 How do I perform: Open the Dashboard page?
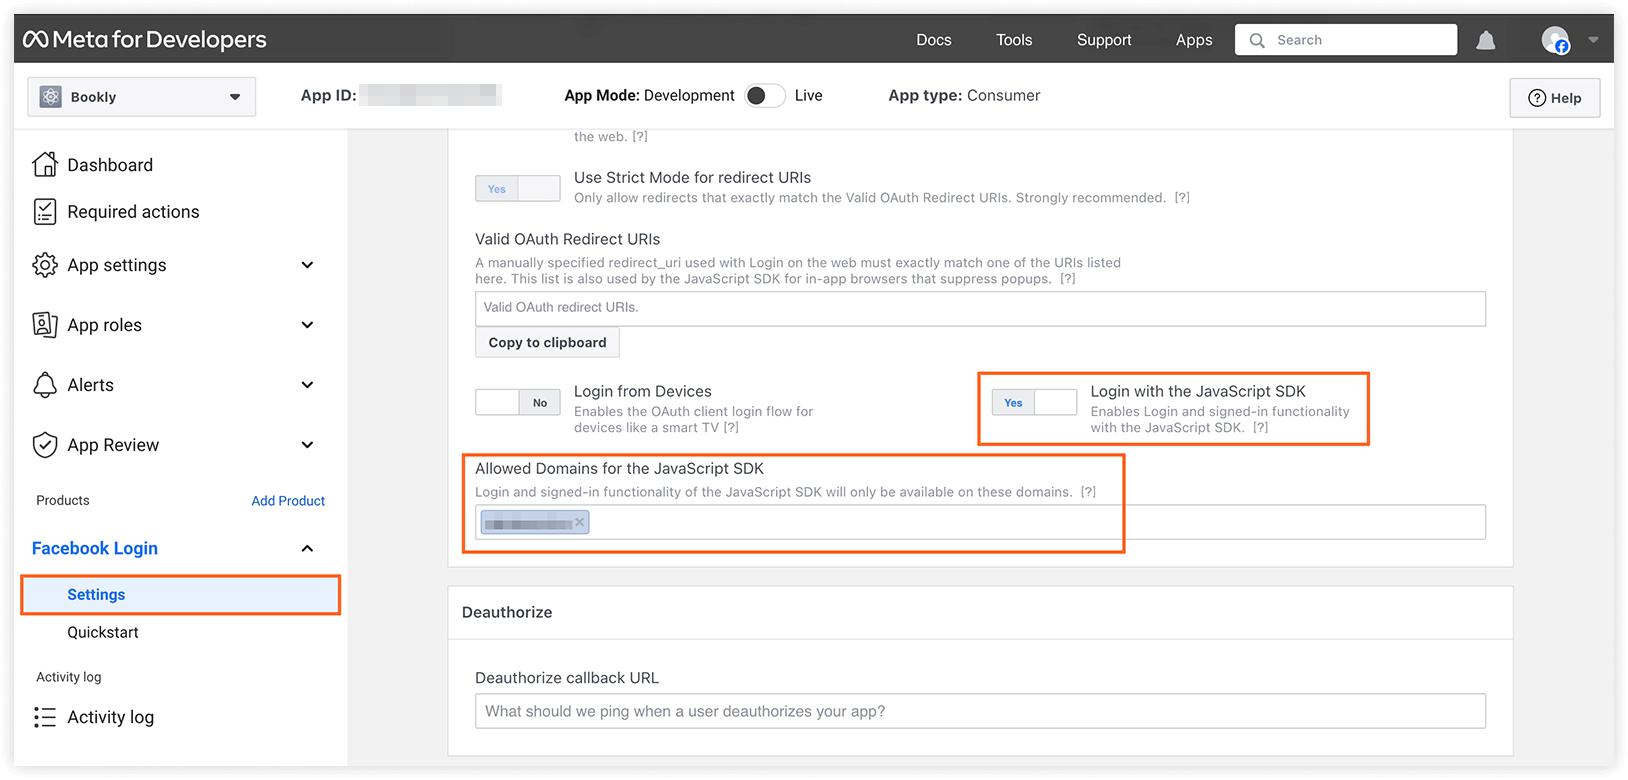[x=110, y=165]
